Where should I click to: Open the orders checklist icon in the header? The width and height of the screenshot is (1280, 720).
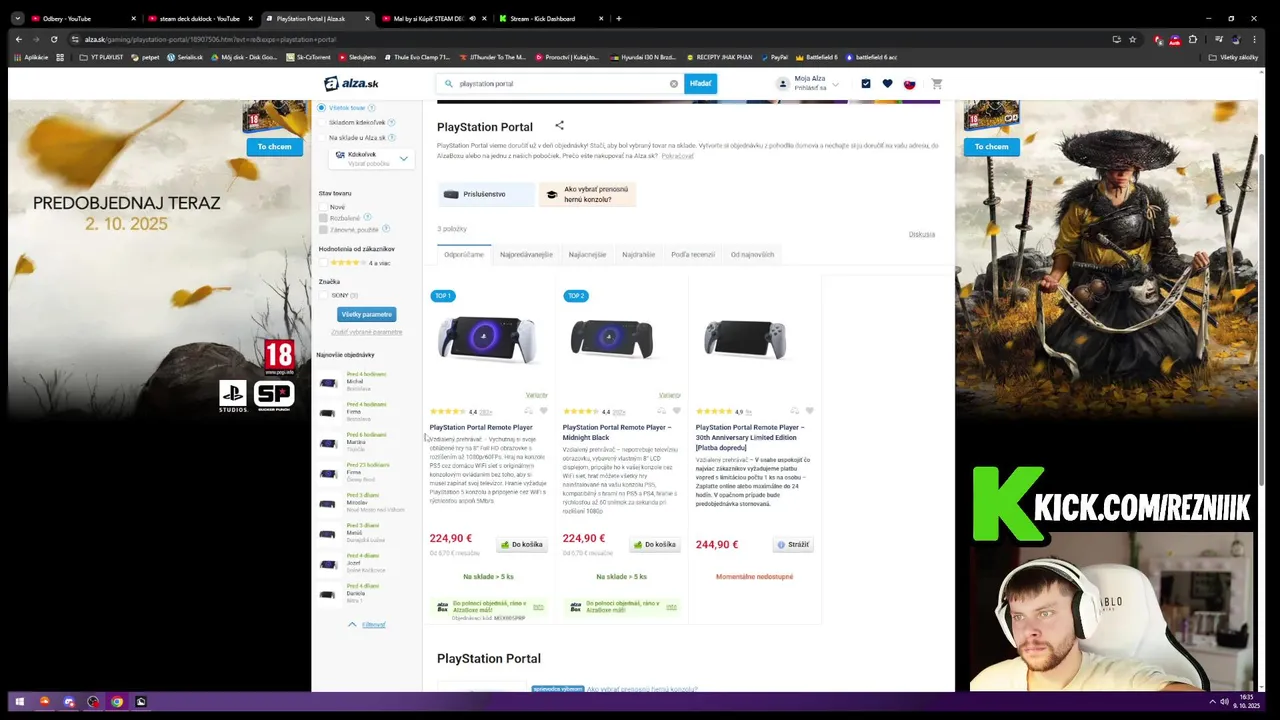(x=866, y=84)
